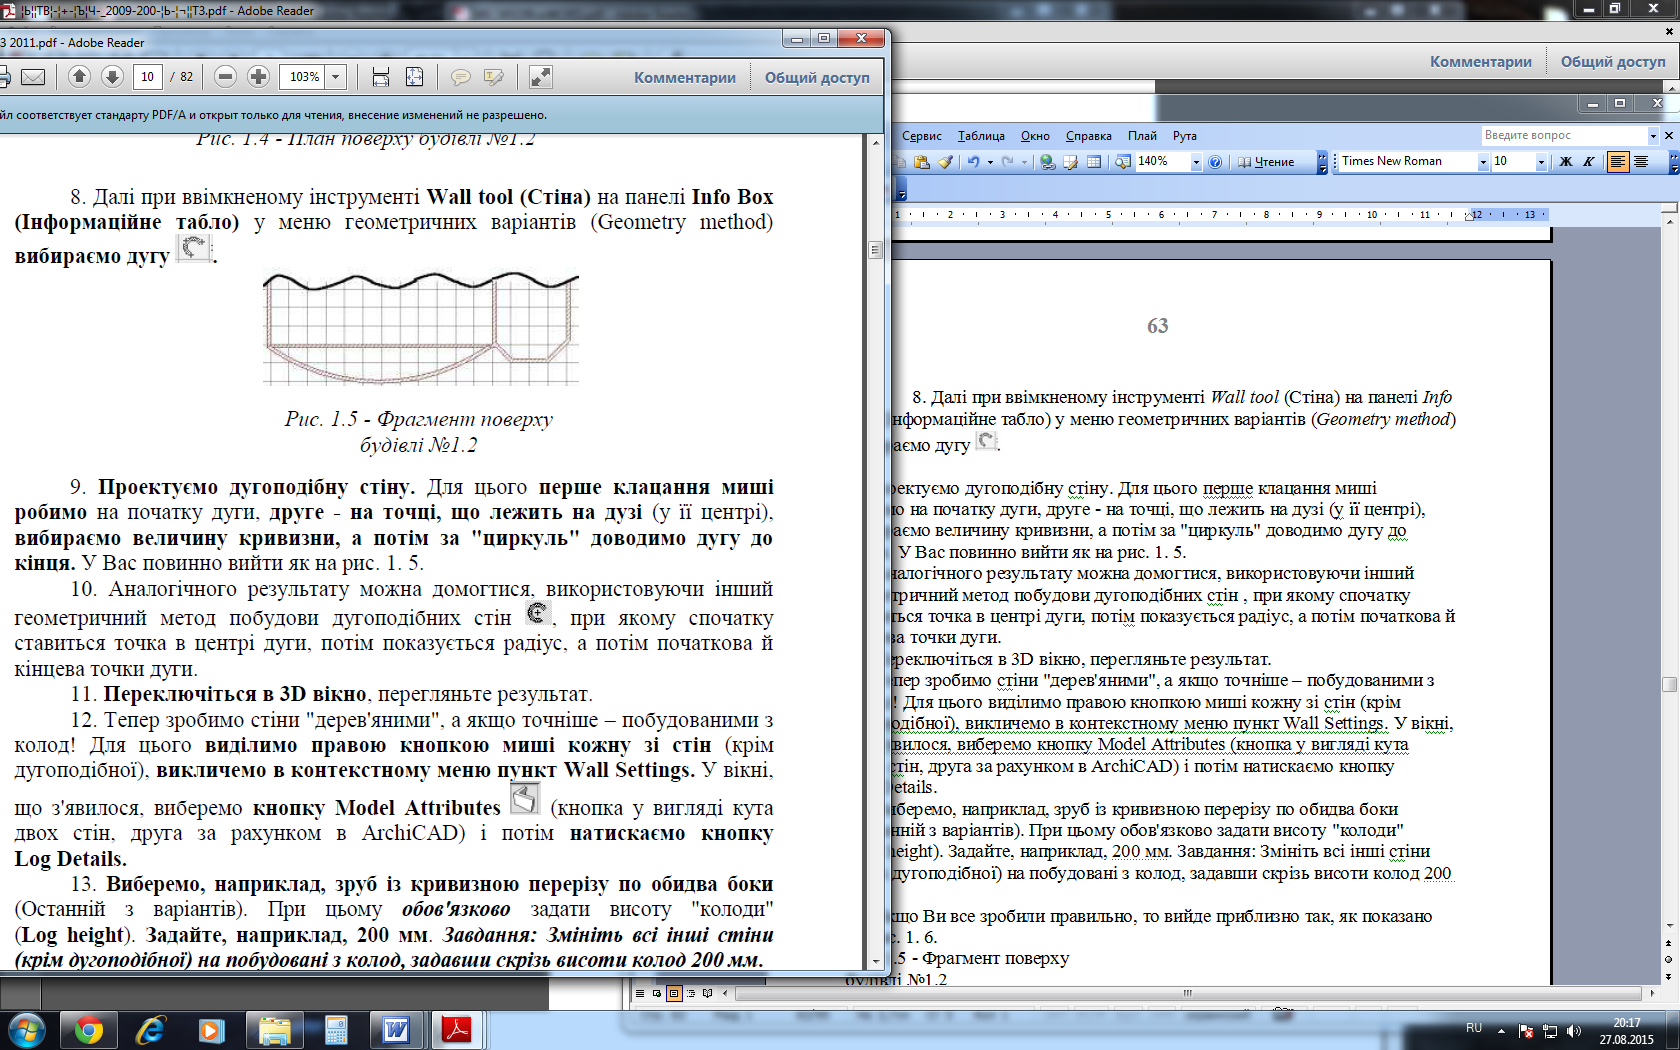This screenshot has width=1680, height=1050.
Task: Toggle align left paragraph button
Action: click(x=1618, y=162)
